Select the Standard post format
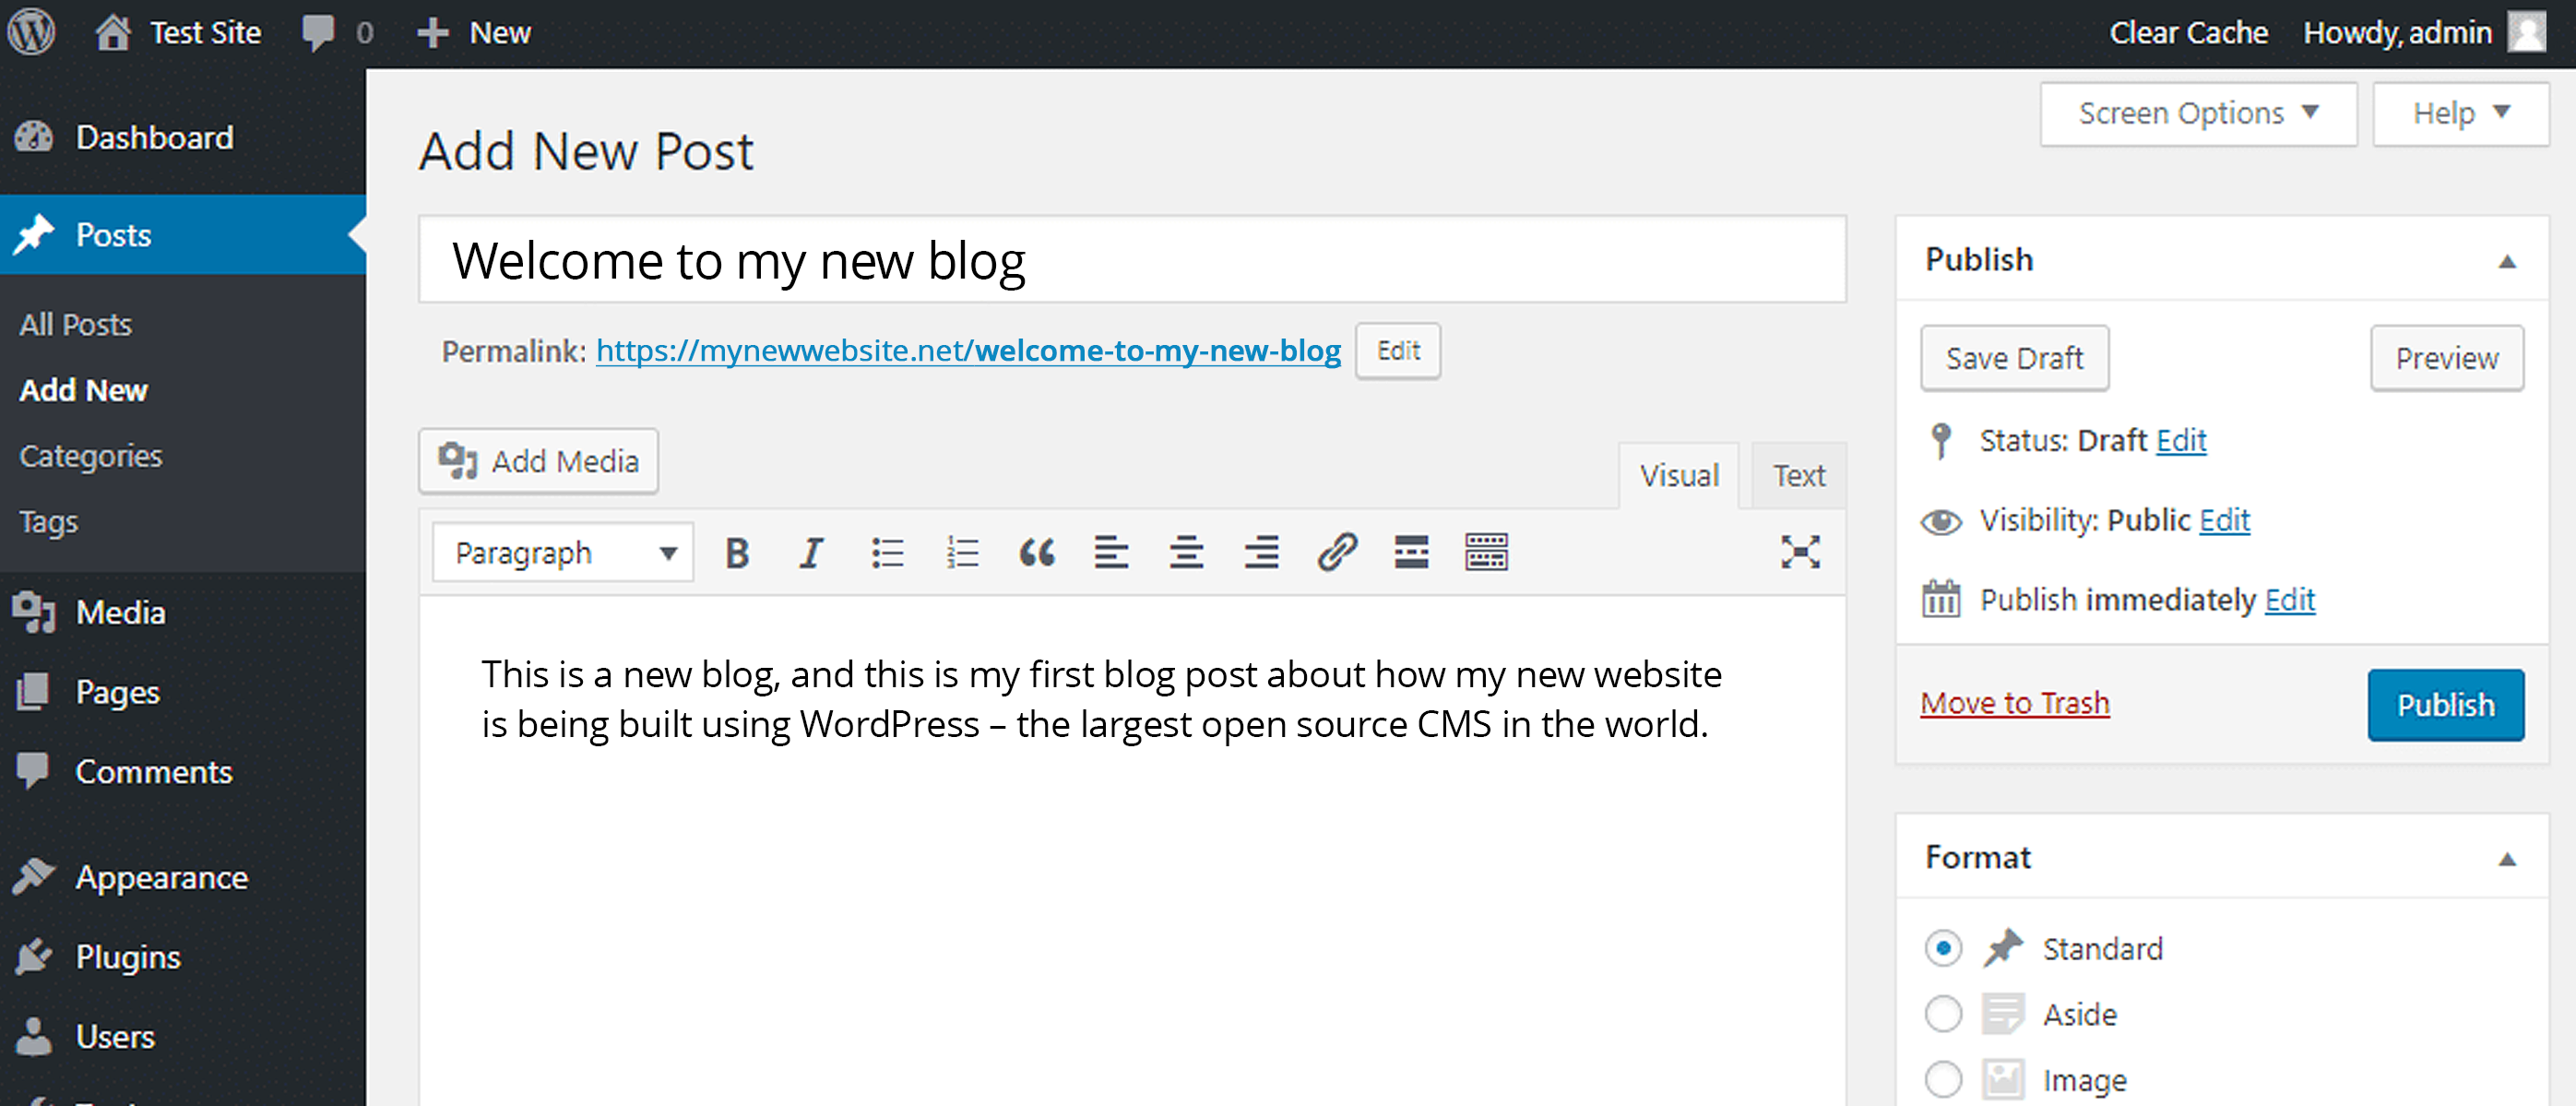This screenshot has width=2576, height=1106. click(x=1943, y=948)
